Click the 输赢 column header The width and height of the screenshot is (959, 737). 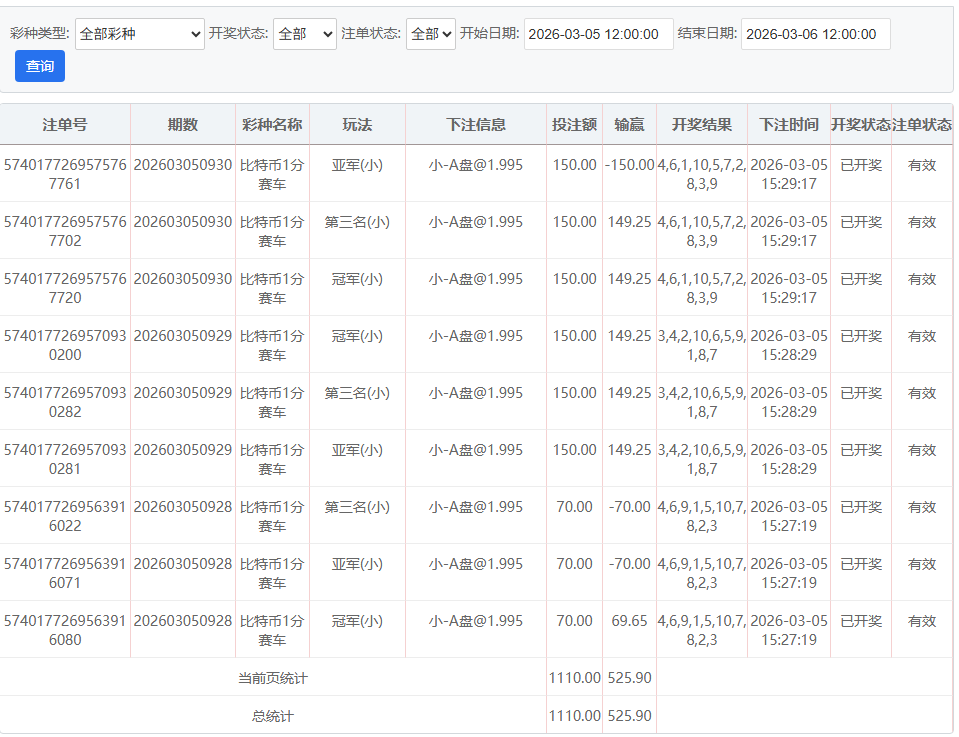pyautogui.click(x=629, y=125)
